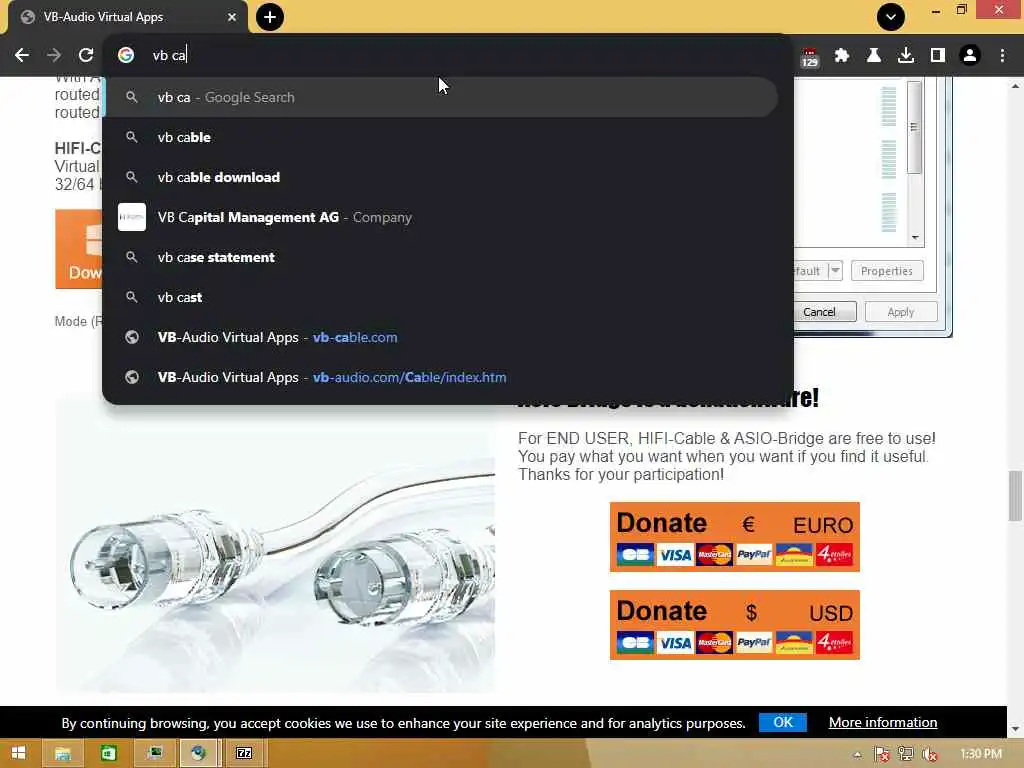This screenshot has height=768, width=1024.
Task: Click the browser forward arrow
Action: pos(54,56)
